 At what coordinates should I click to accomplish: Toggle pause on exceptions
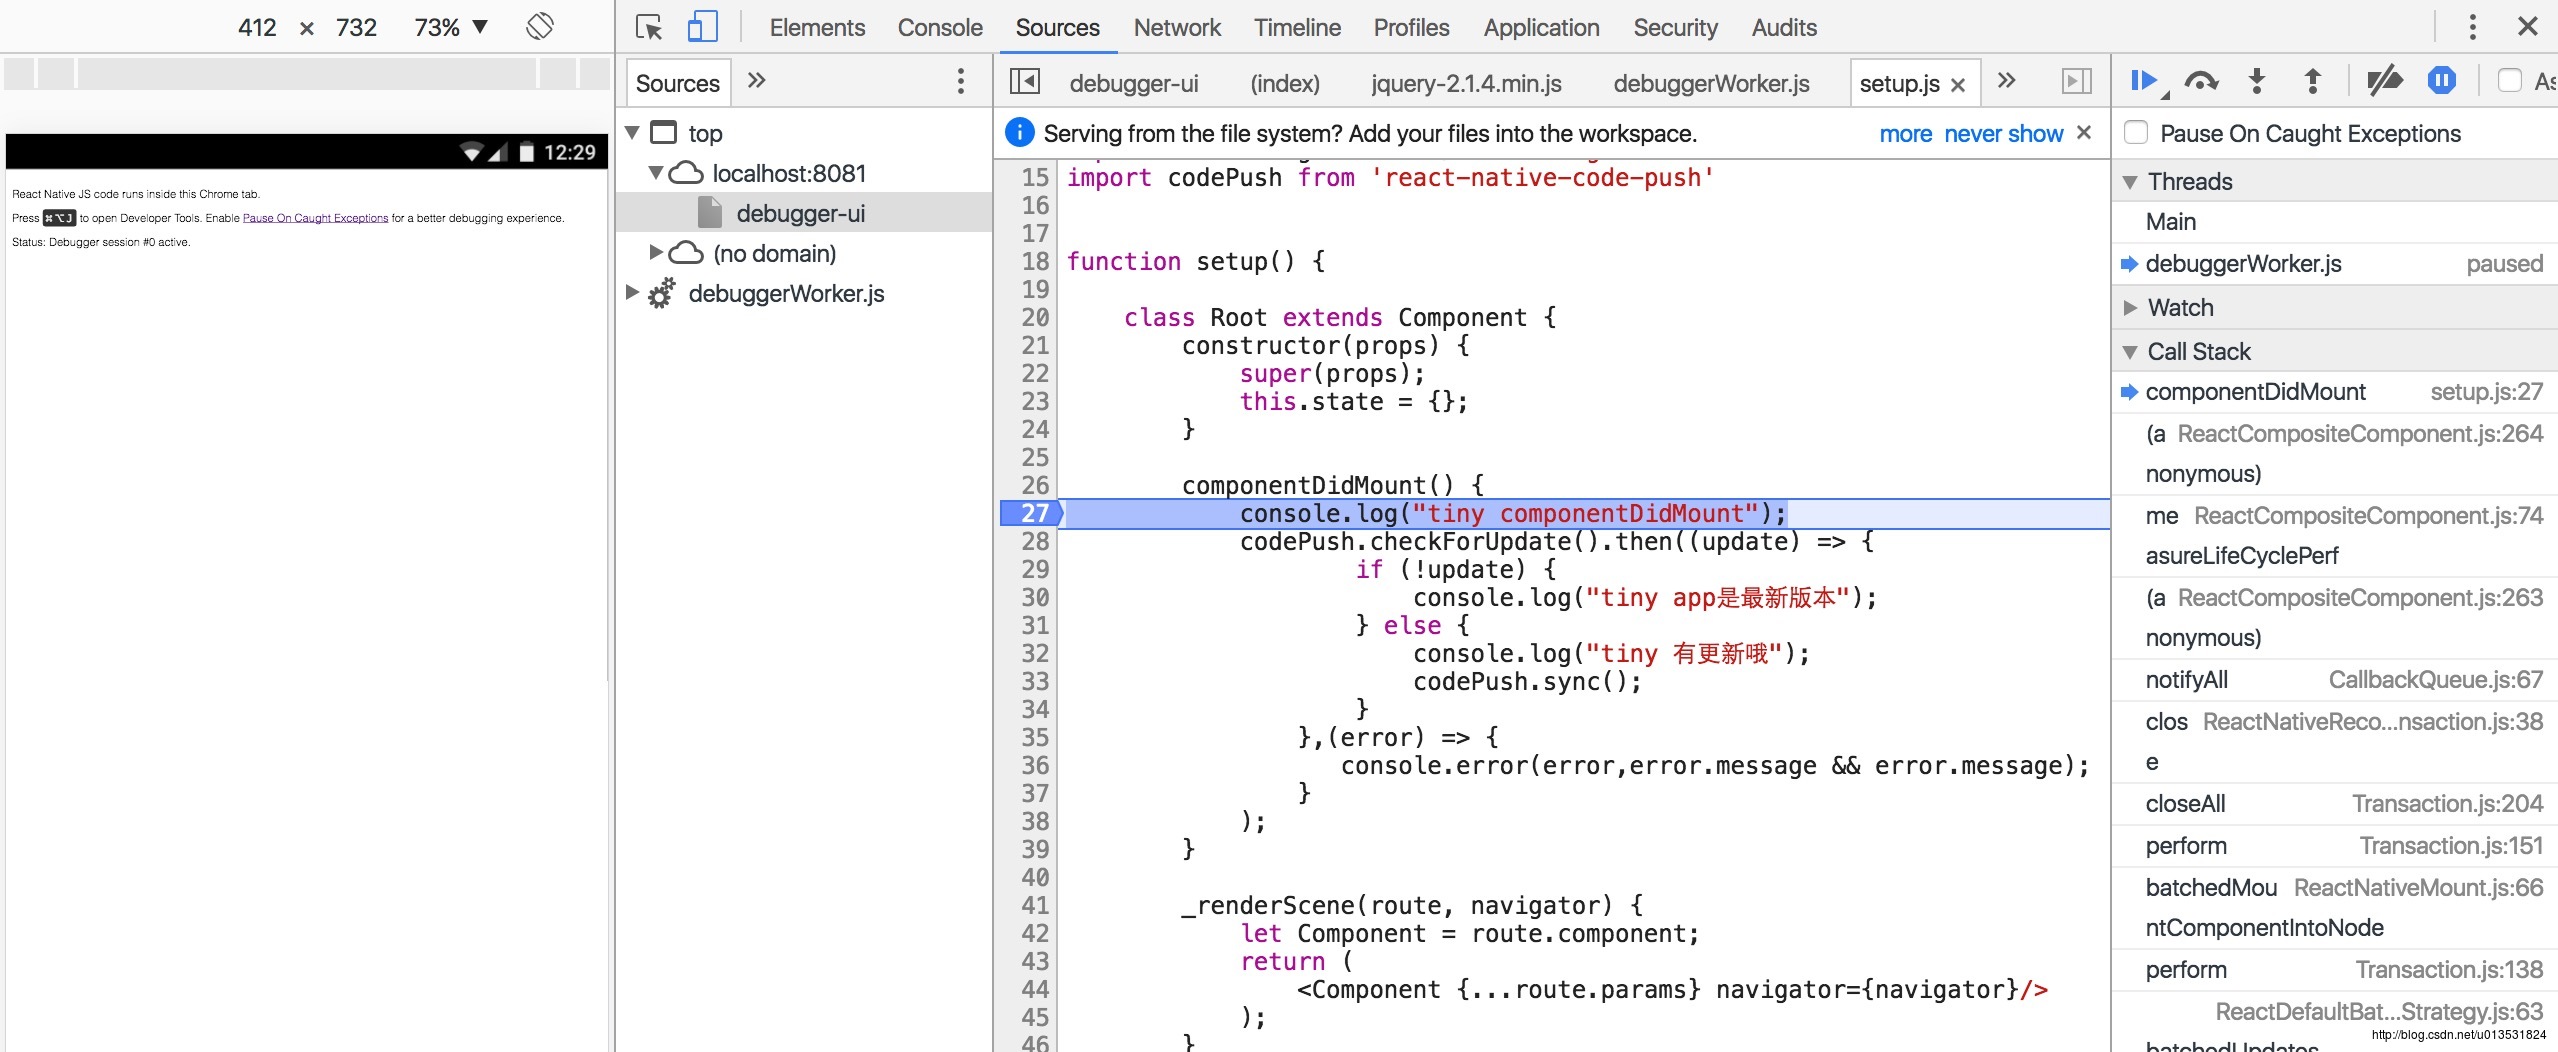pyautogui.click(x=2441, y=81)
